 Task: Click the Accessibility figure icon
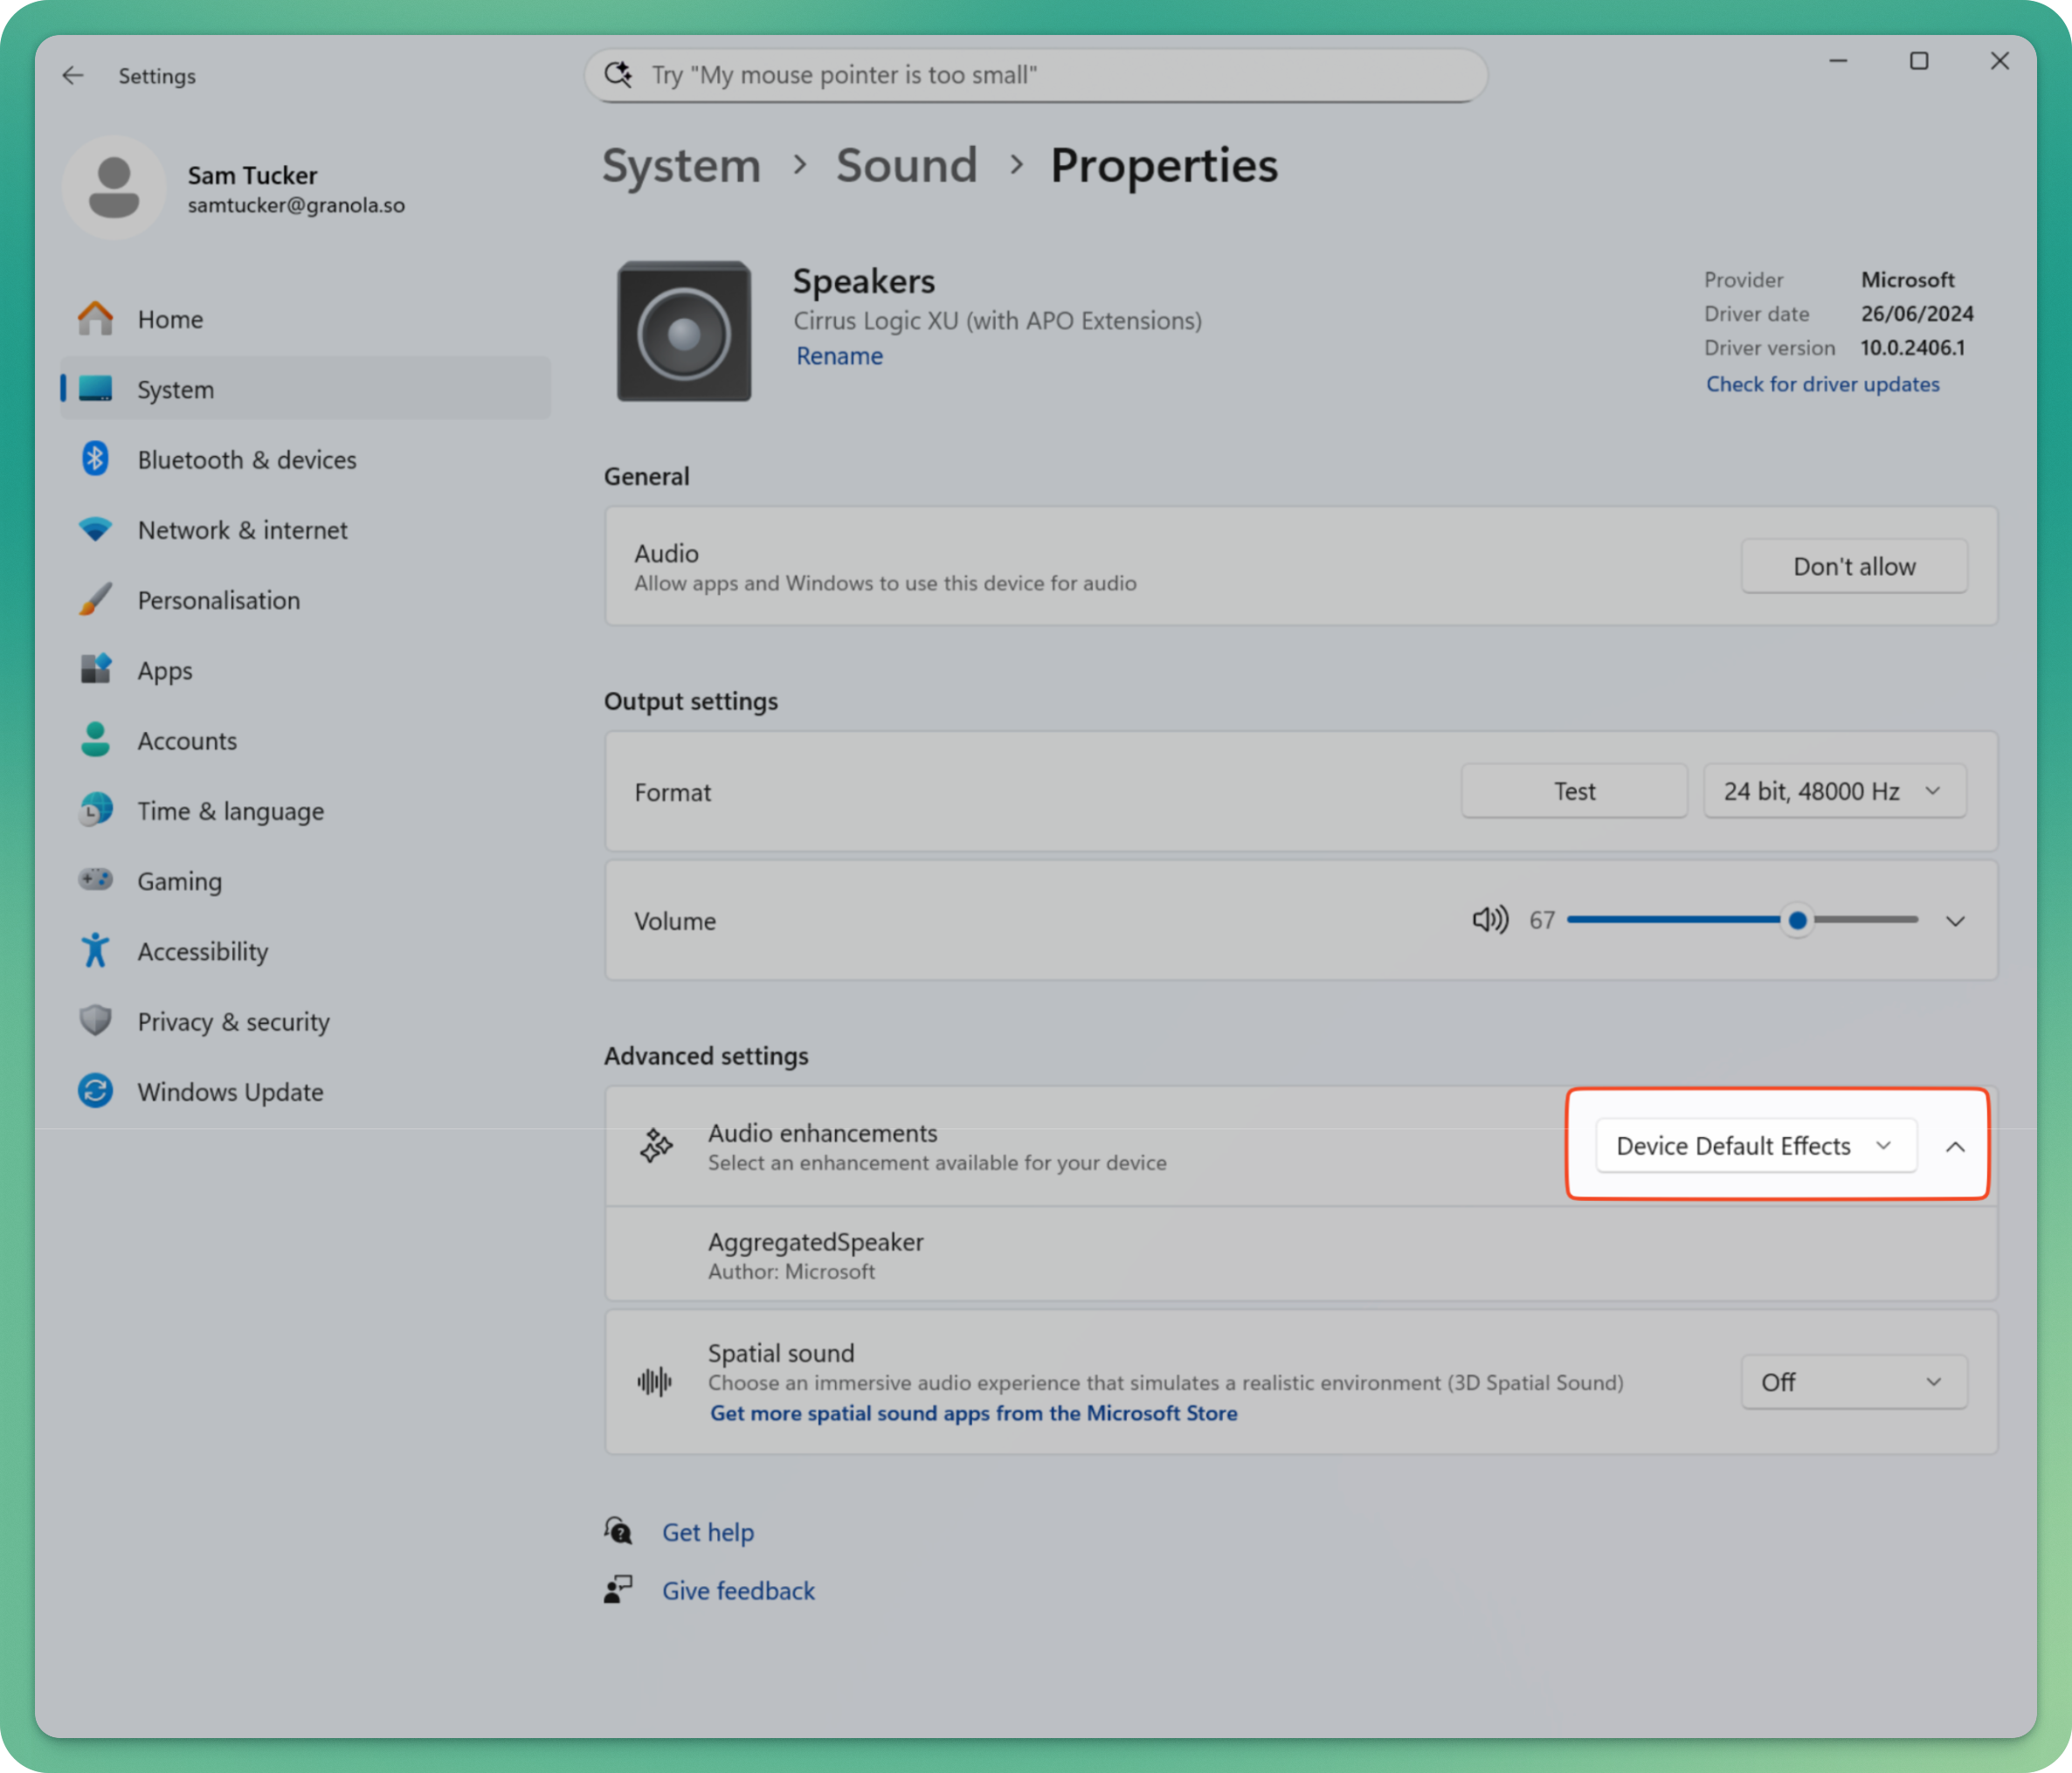coord(96,951)
